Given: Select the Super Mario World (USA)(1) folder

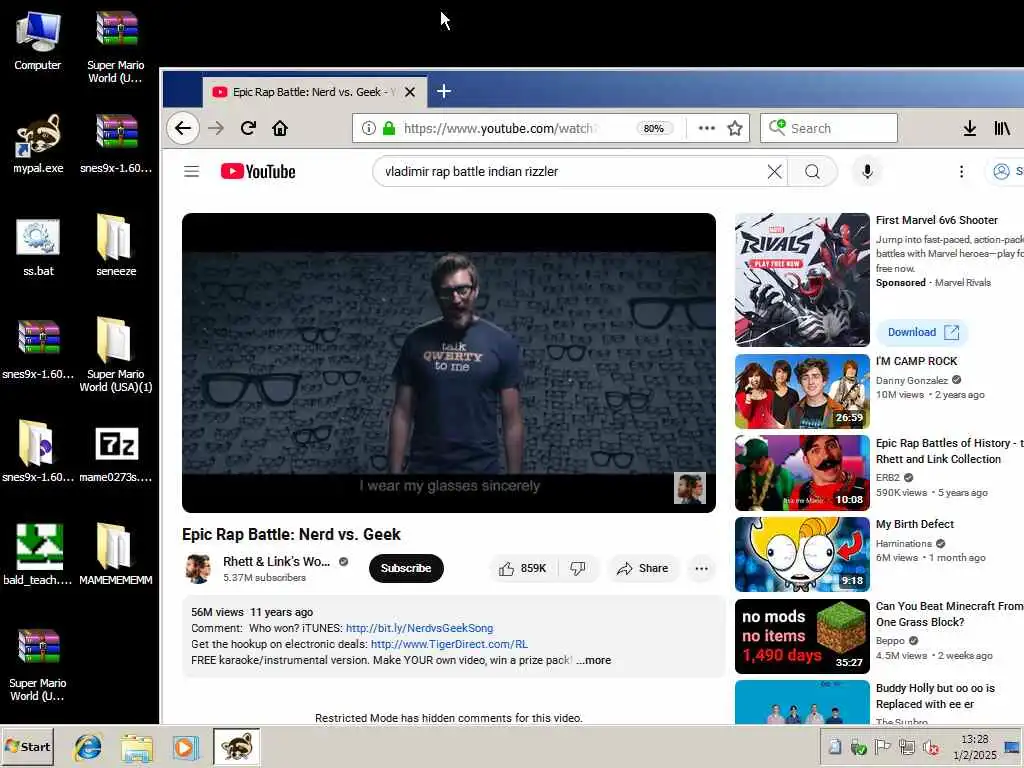Looking at the screenshot, I should coord(116,355).
